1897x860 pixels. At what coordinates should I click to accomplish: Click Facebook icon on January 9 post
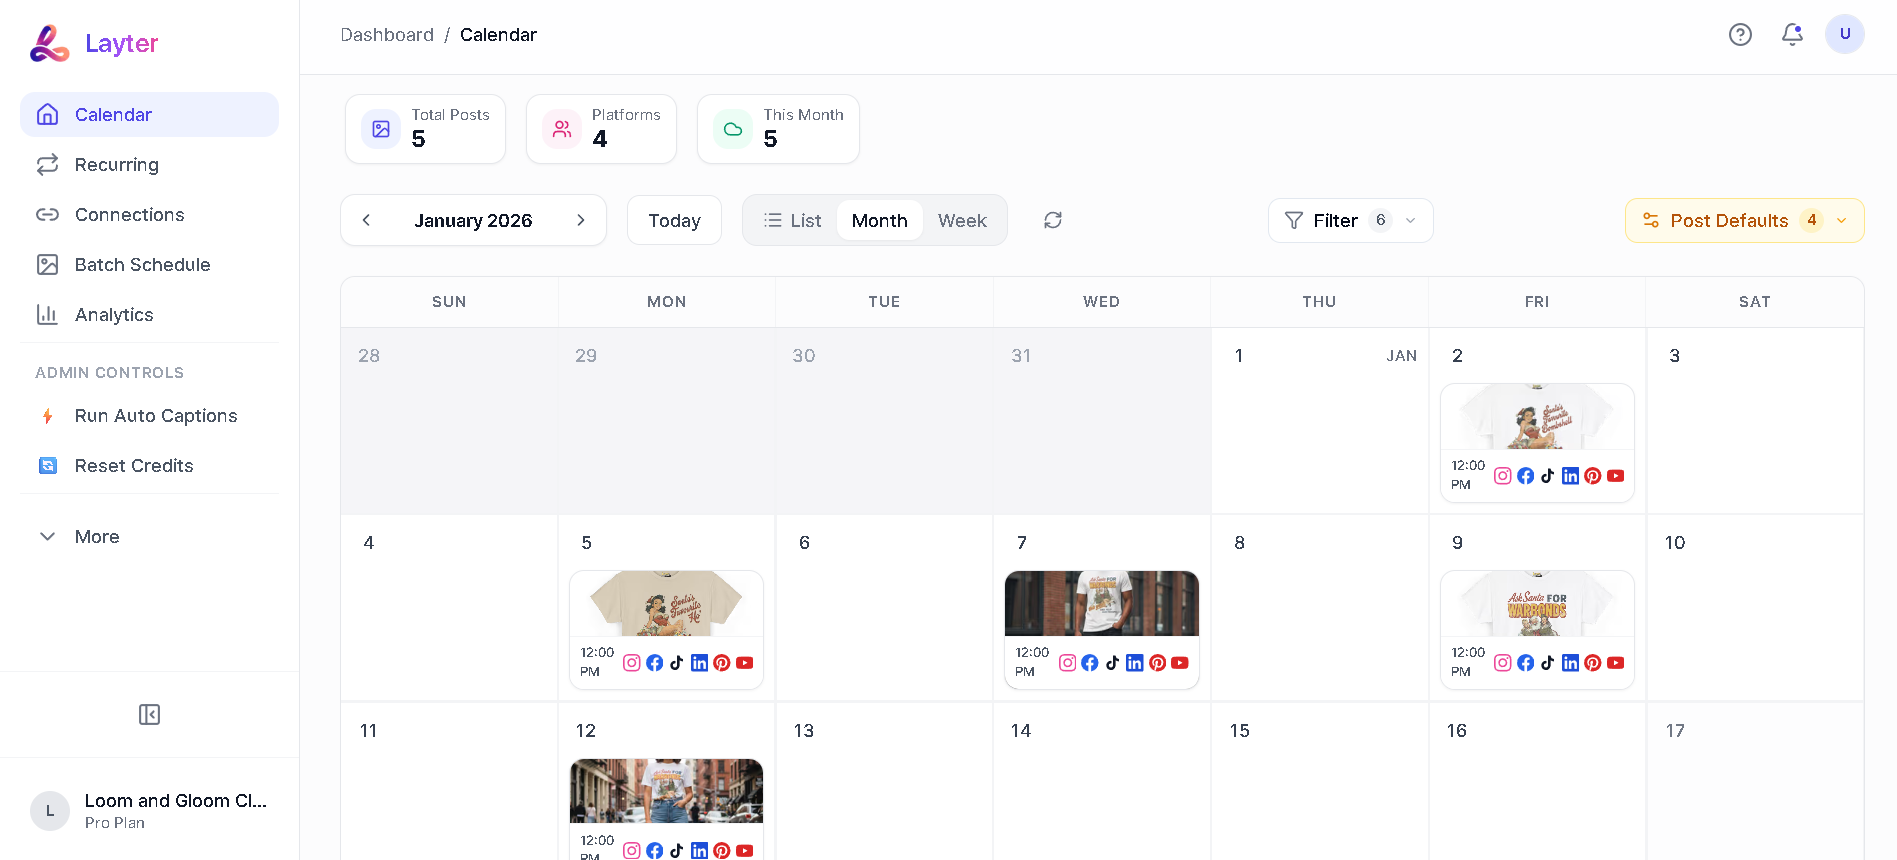pyautogui.click(x=1525, y=663)
